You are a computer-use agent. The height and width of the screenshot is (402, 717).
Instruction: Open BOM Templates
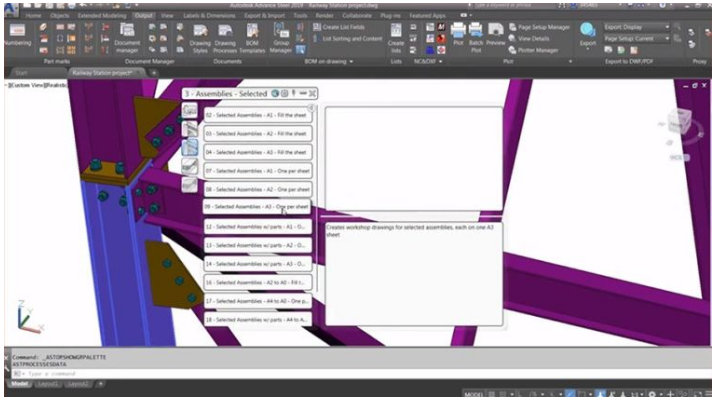point(252,38)
